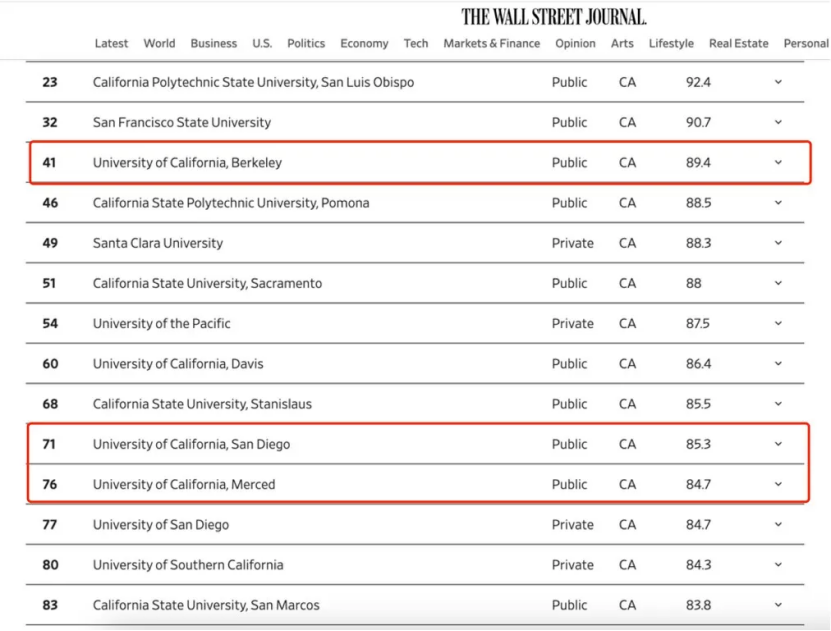This screenshot has height=631, width=831.
Task: Click Public in UC Davis row
Action: (x=569, y=365)
